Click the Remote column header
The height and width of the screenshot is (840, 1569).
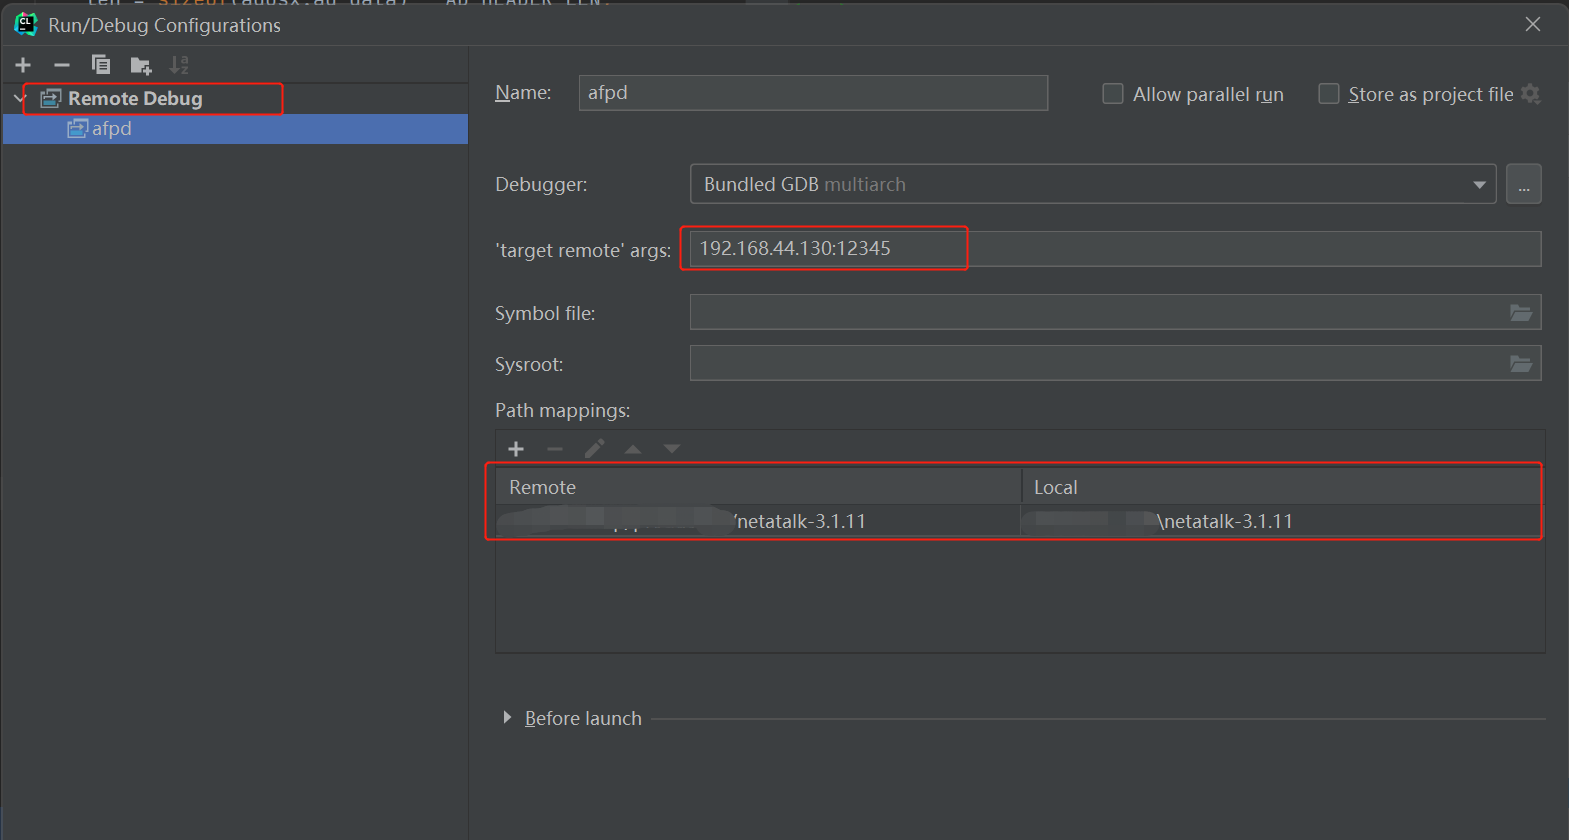pos(758,487)
